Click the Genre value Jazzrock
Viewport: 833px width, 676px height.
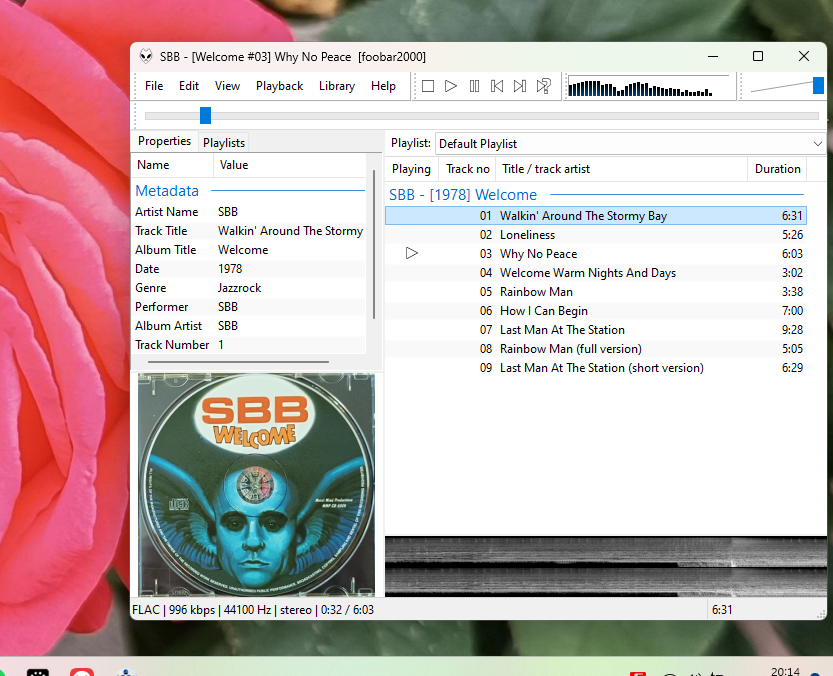click(x=240, y=288)
